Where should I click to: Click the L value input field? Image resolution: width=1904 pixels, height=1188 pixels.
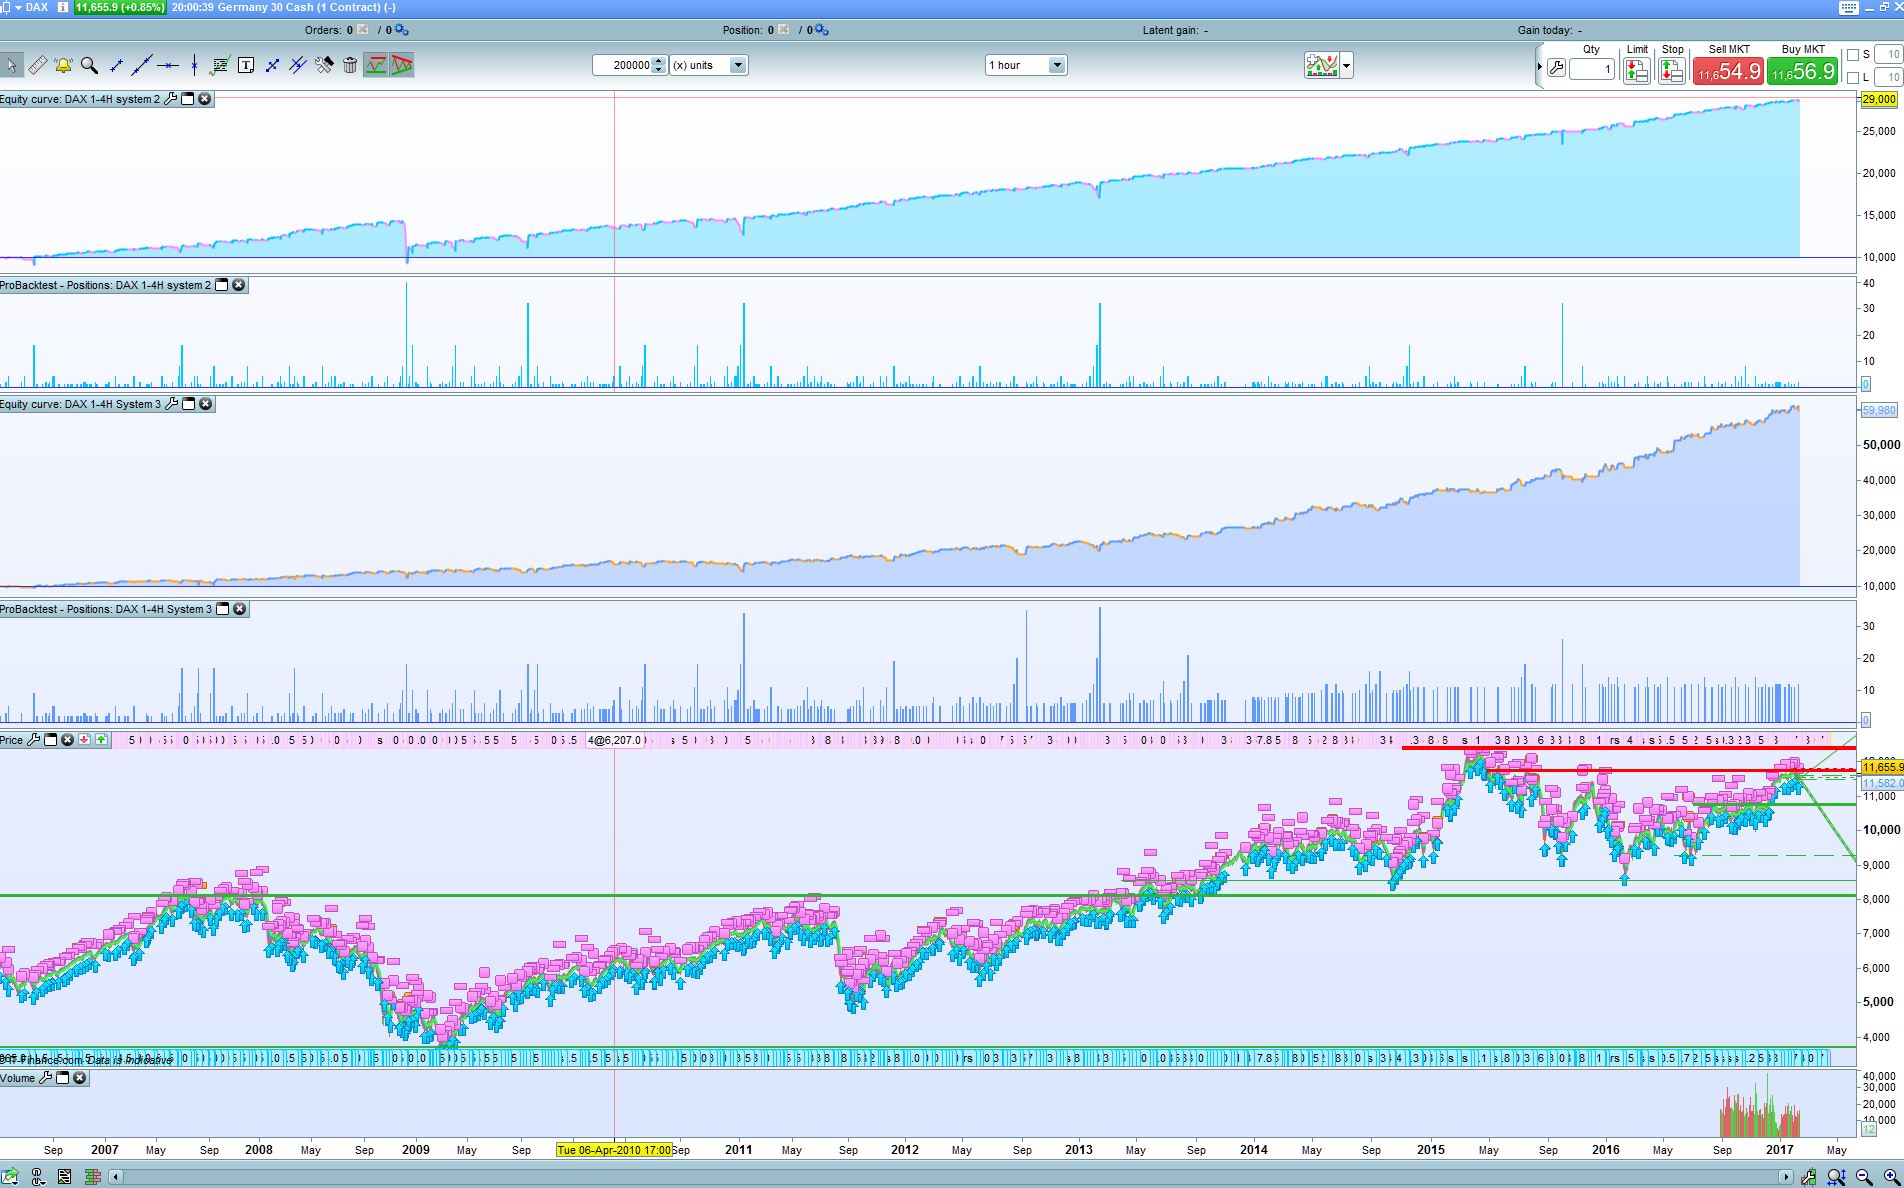[x=1889, y=77]
